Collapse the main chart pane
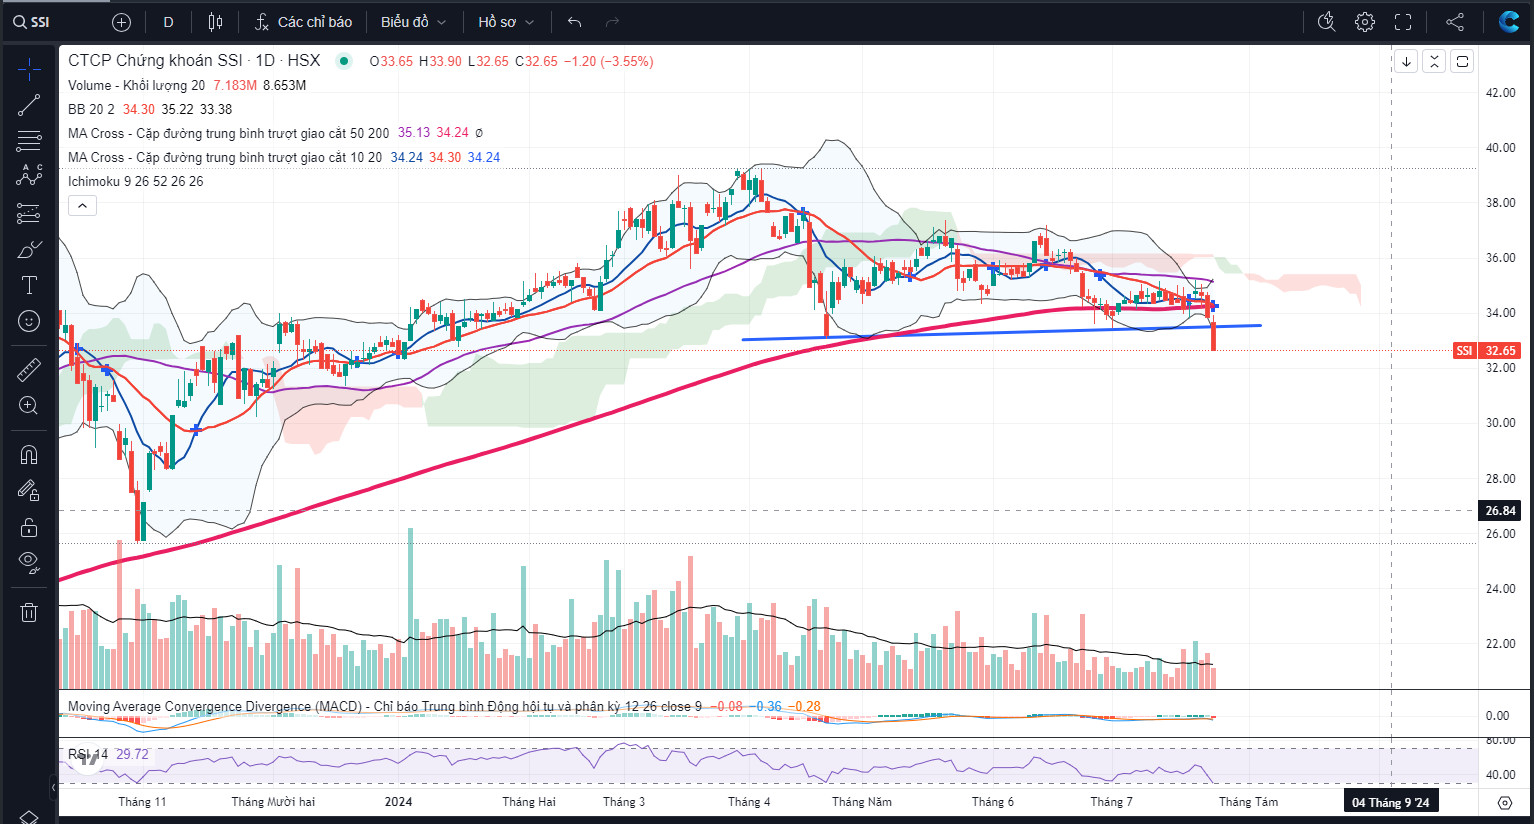The image size is (1534, 824). tap(1434, 61)
